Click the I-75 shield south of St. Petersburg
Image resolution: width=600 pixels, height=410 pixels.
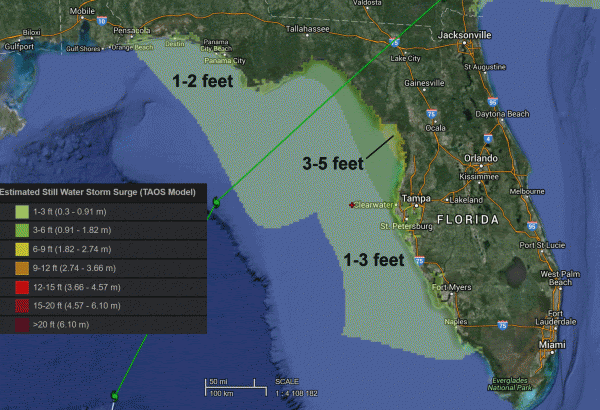(x=419, y=261)
